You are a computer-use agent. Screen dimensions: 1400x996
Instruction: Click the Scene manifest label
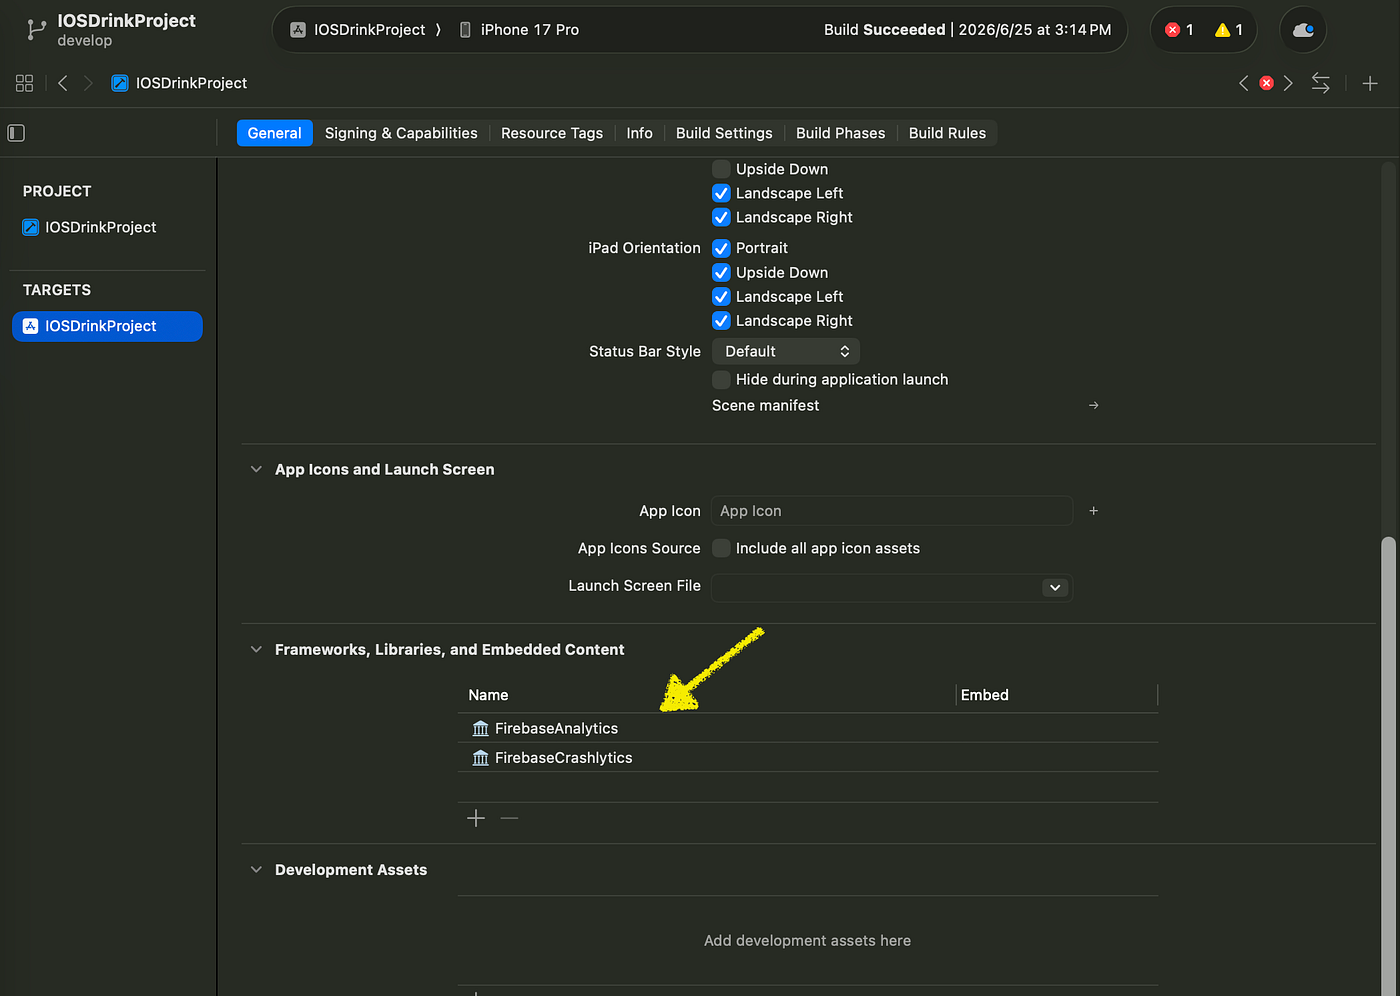[765, 405]
